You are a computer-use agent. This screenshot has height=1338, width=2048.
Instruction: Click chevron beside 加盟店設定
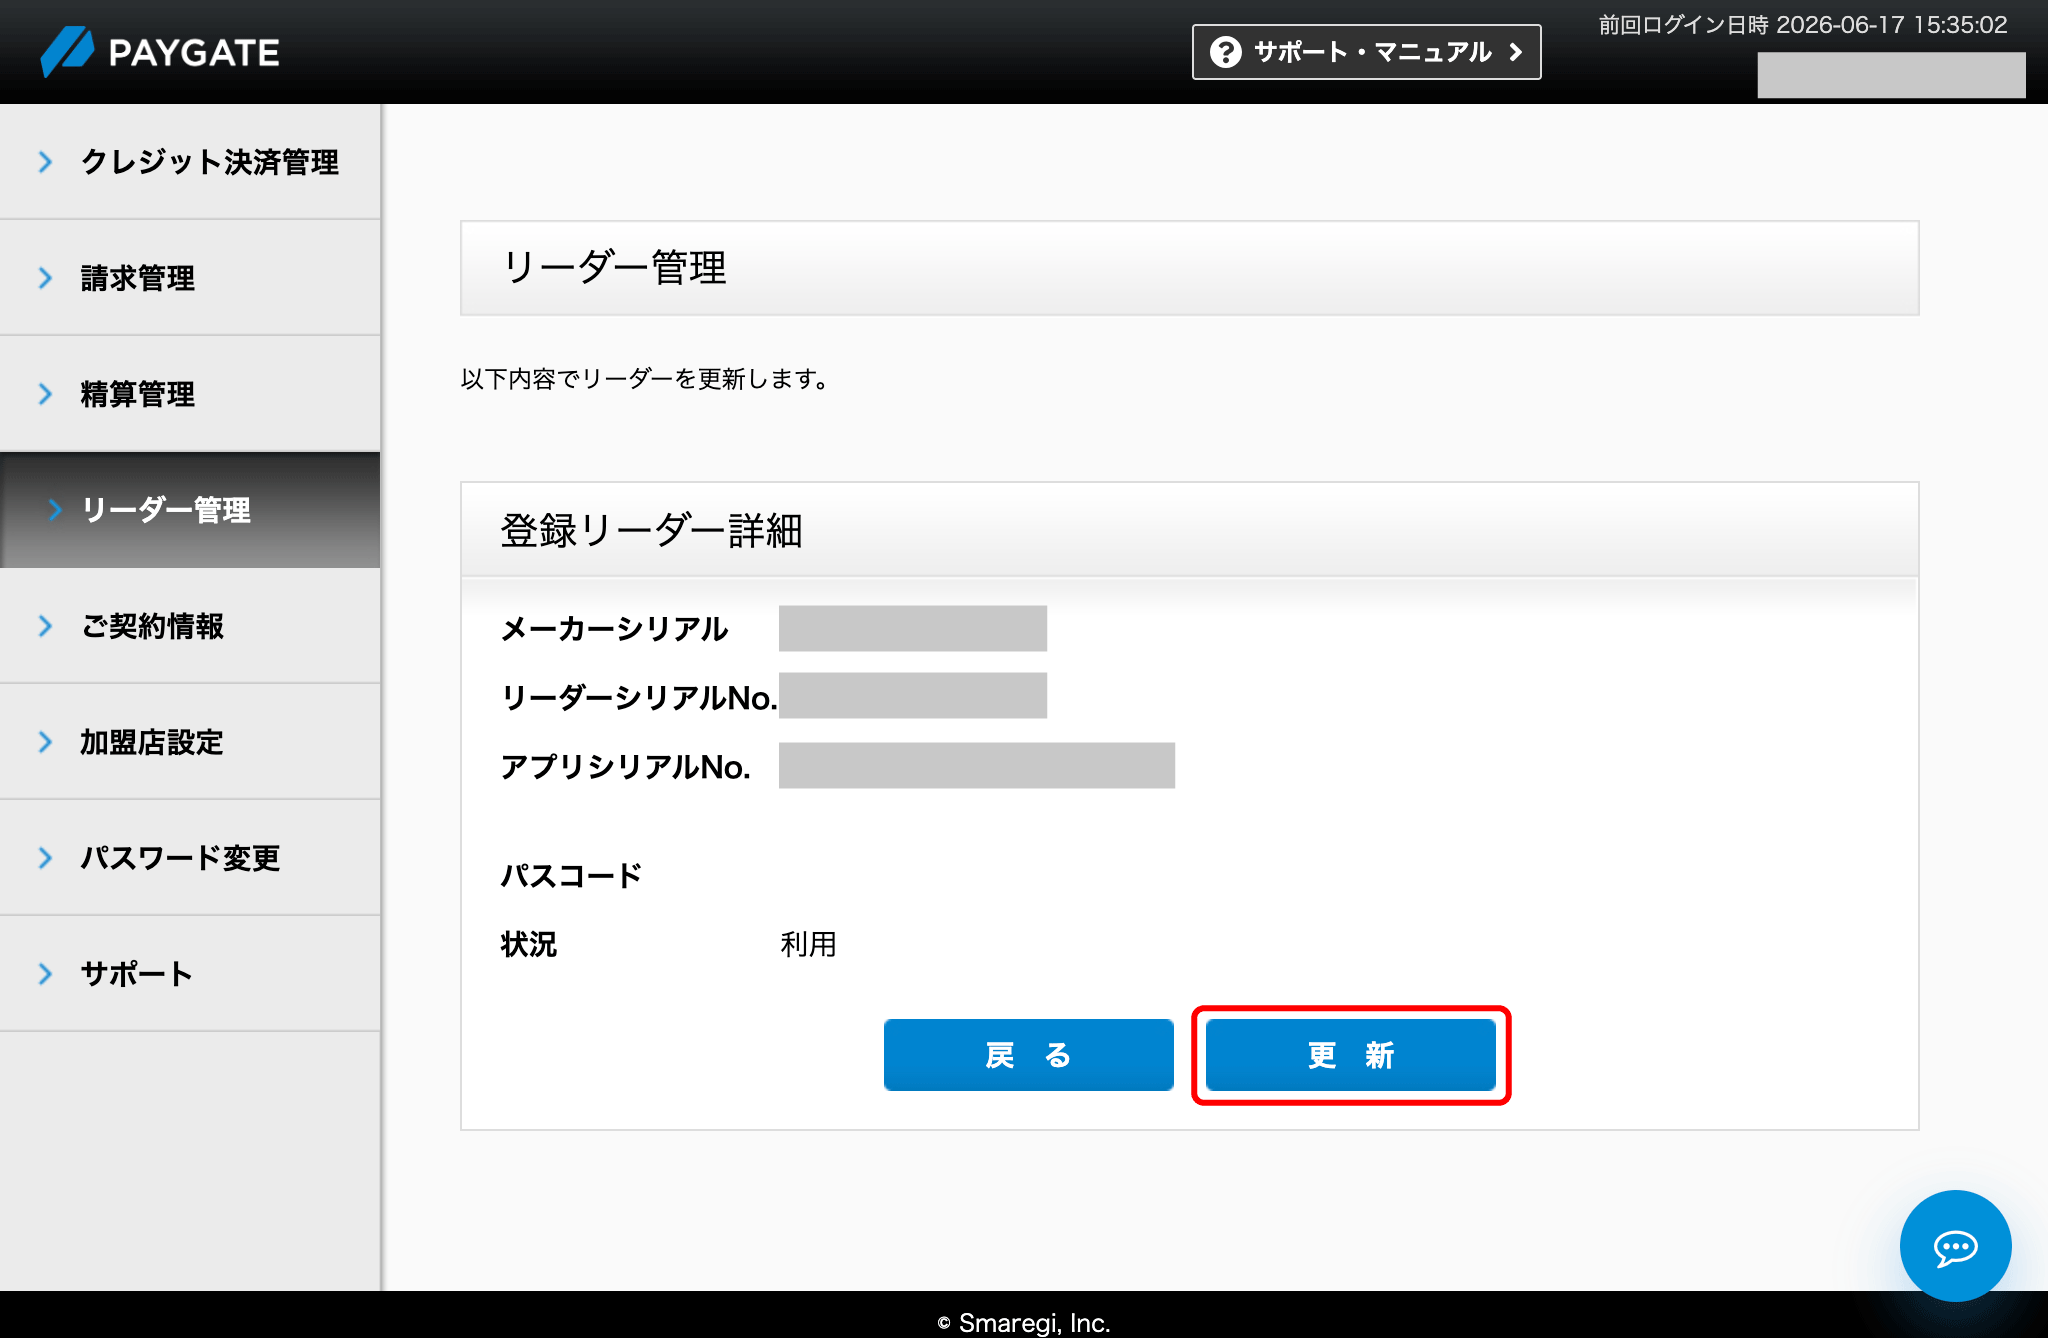(x=45, y=742)
